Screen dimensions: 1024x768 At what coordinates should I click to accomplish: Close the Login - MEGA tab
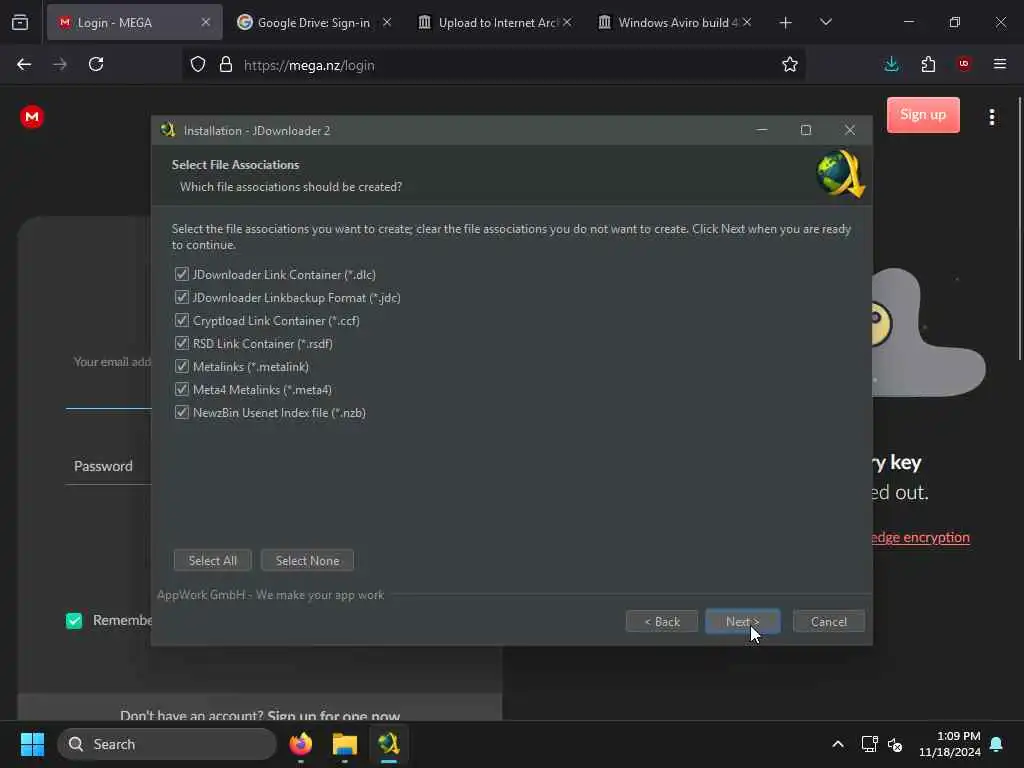(206, 22)
